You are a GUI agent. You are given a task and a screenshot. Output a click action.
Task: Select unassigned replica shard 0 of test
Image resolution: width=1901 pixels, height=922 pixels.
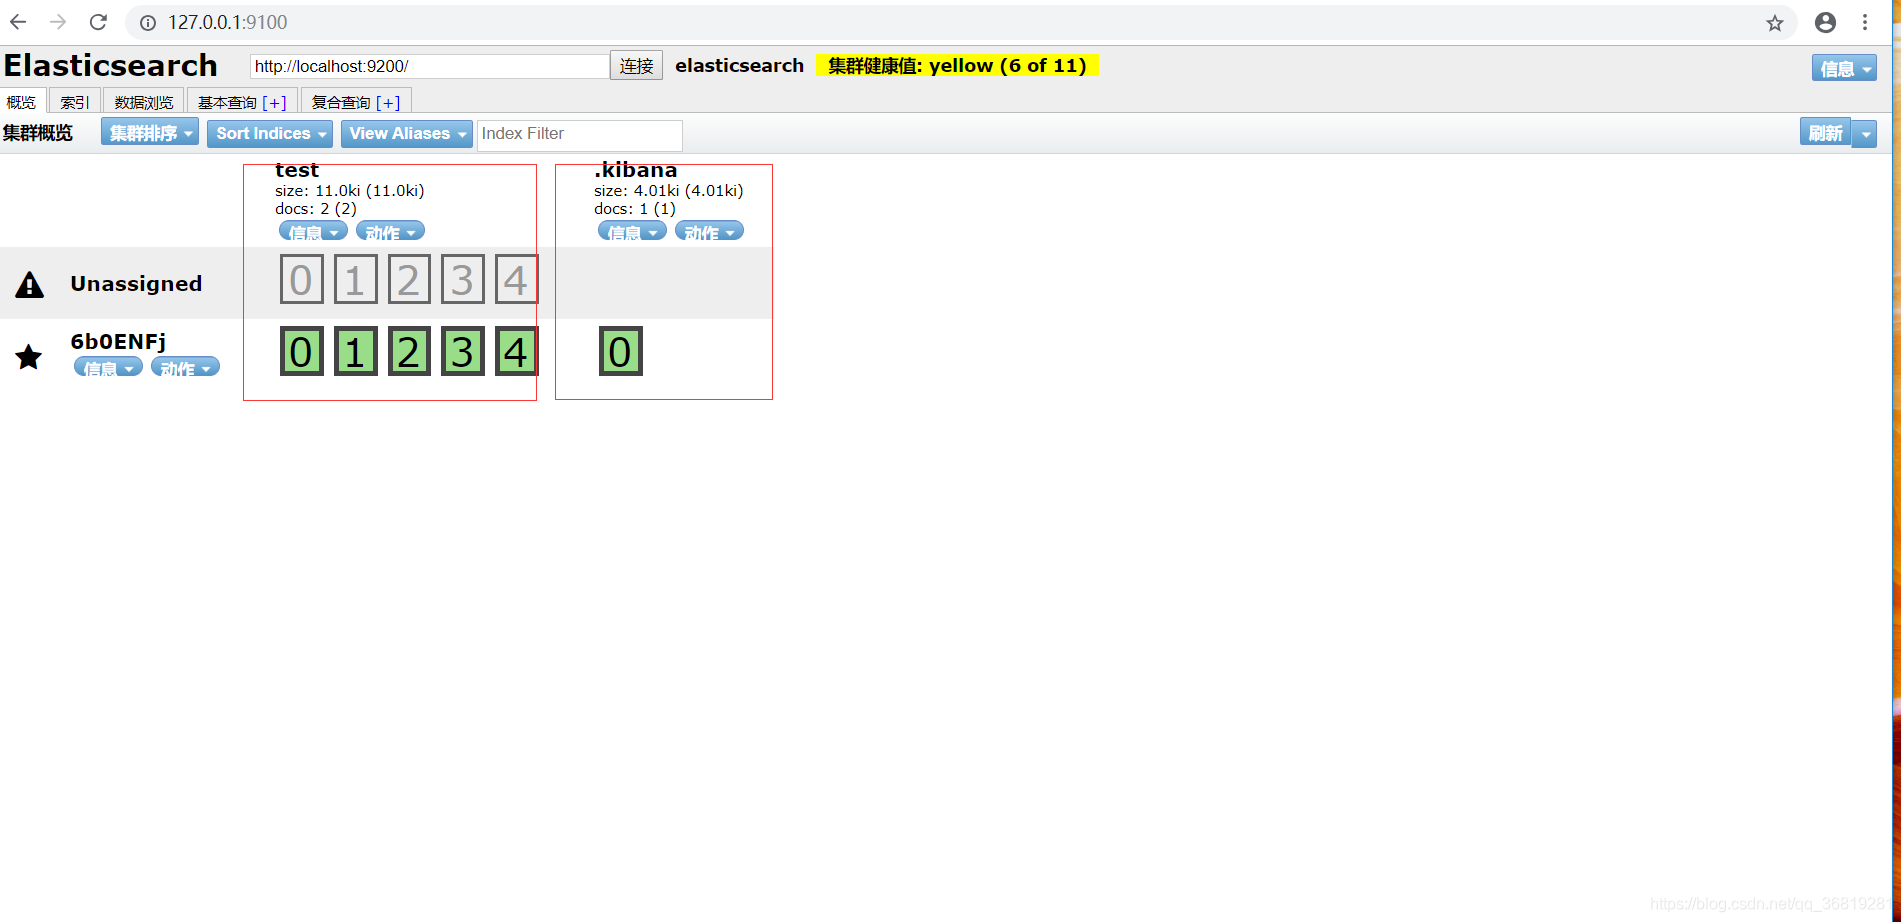pyautogui.click(x=301, y=280)
